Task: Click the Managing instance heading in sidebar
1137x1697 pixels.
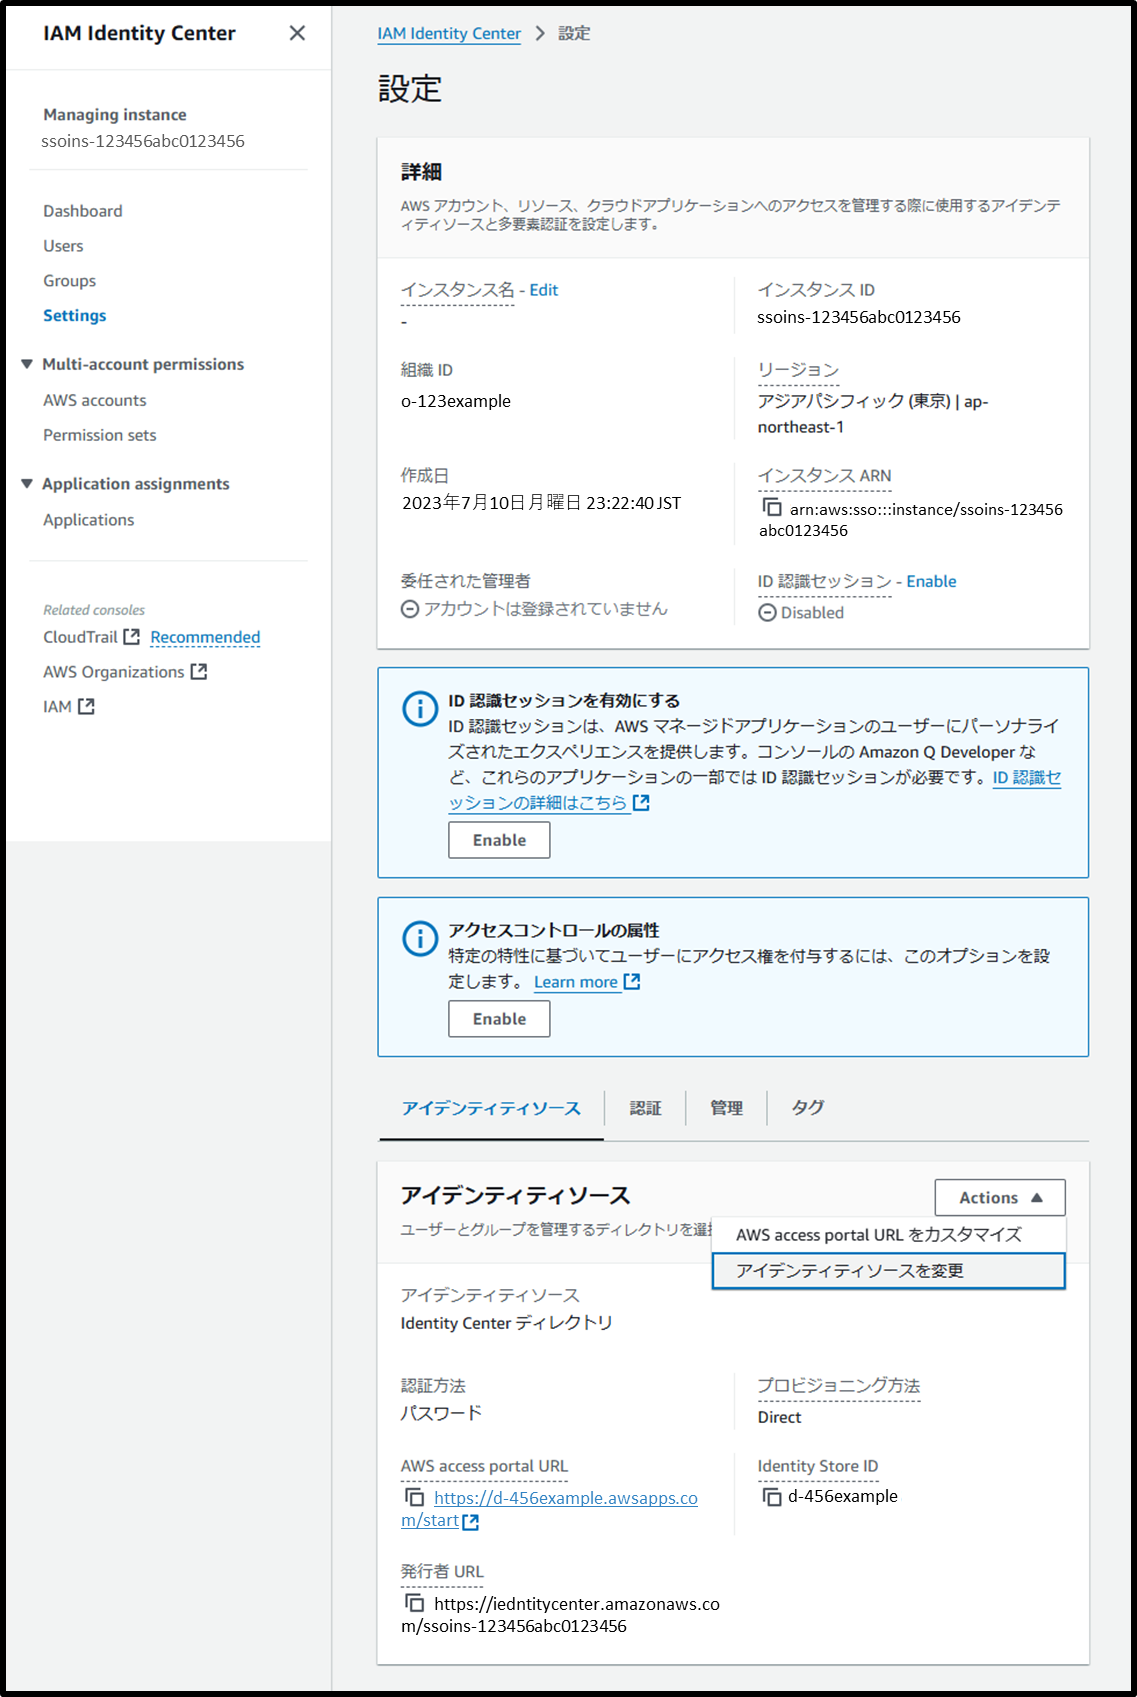Action: pos(115,115)
